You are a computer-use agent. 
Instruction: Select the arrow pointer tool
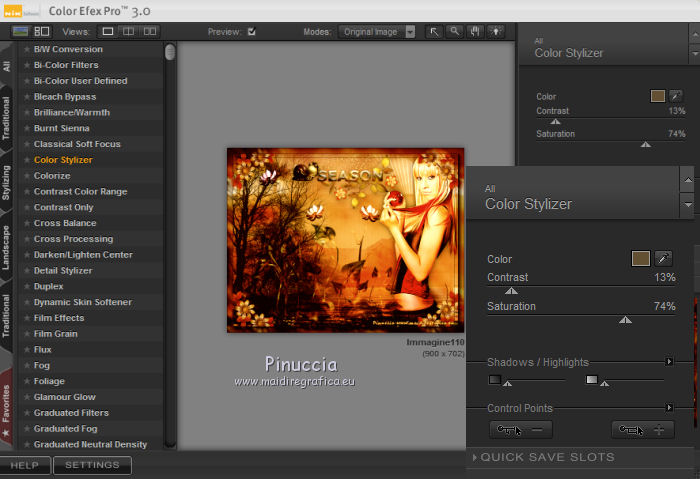tap(434, 32)
